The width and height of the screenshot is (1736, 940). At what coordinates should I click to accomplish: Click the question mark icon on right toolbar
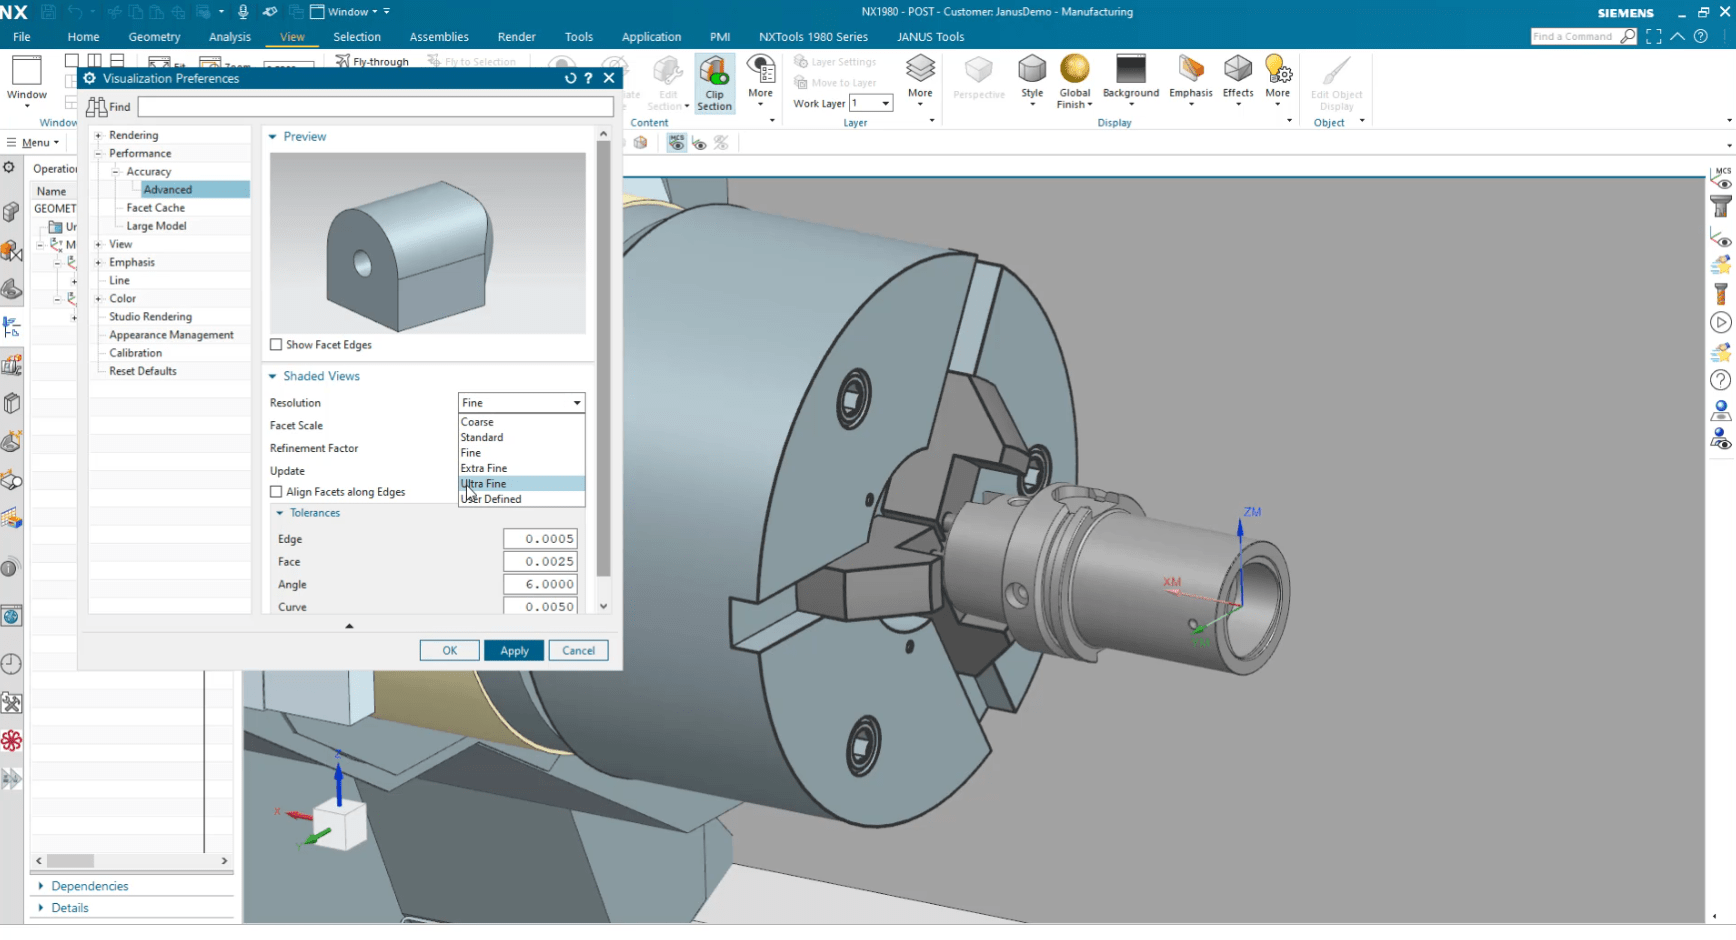coord(1720,380)
